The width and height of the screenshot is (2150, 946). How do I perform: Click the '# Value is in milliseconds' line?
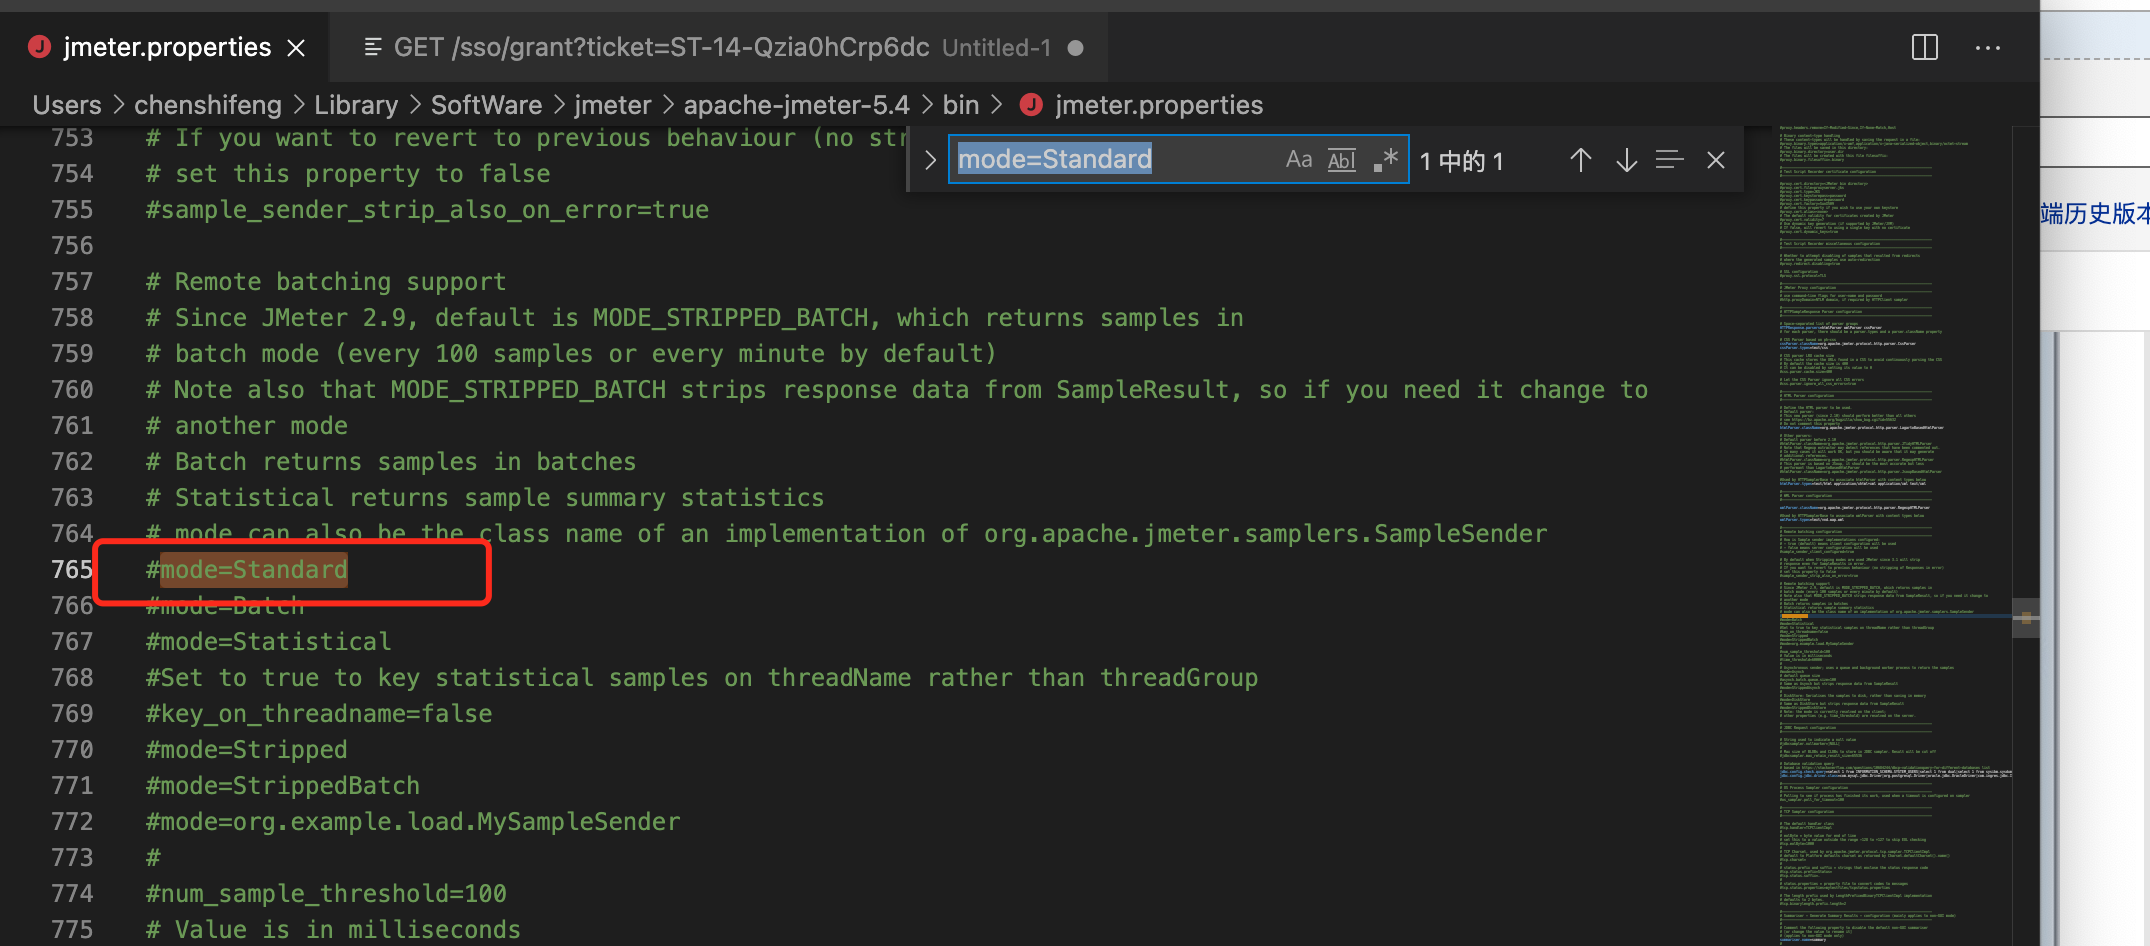[x=333, y=930]
